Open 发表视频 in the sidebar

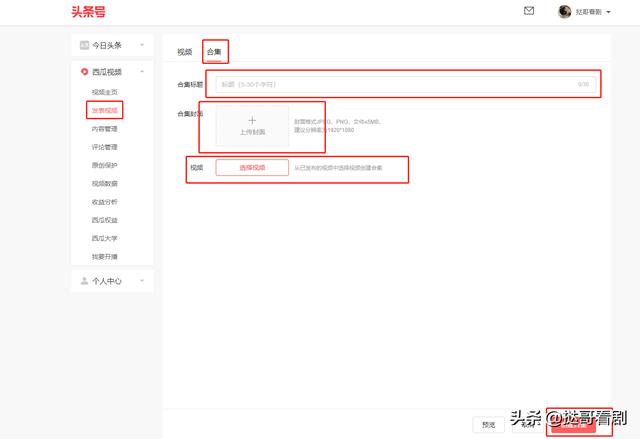pyautogui.click(x=104, y=110)
